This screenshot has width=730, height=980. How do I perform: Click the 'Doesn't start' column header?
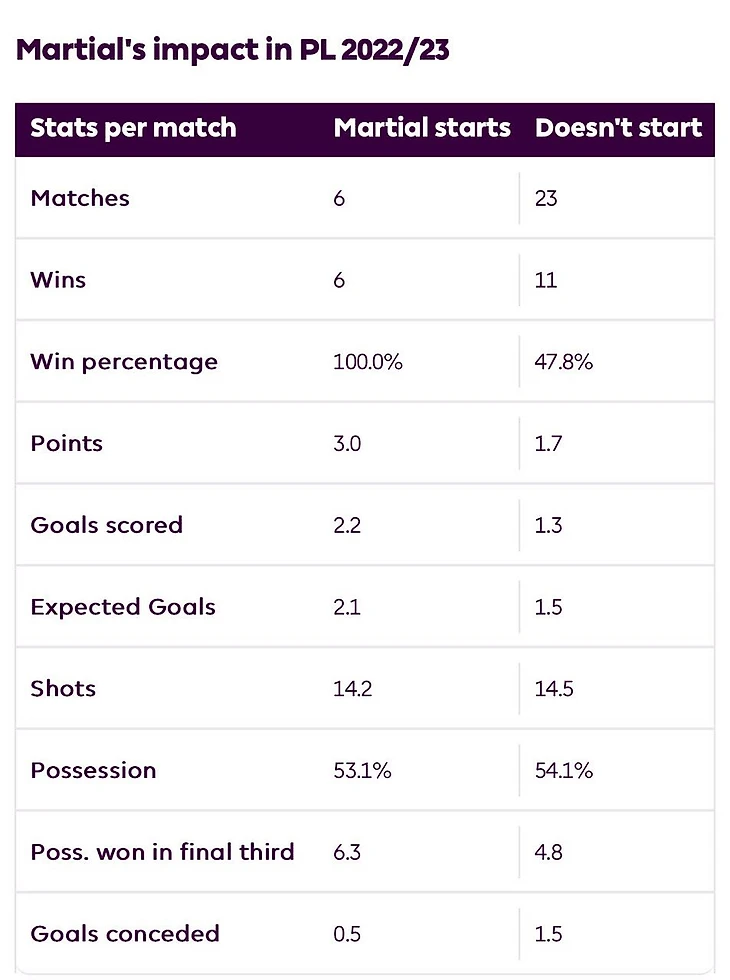(619, 128)
